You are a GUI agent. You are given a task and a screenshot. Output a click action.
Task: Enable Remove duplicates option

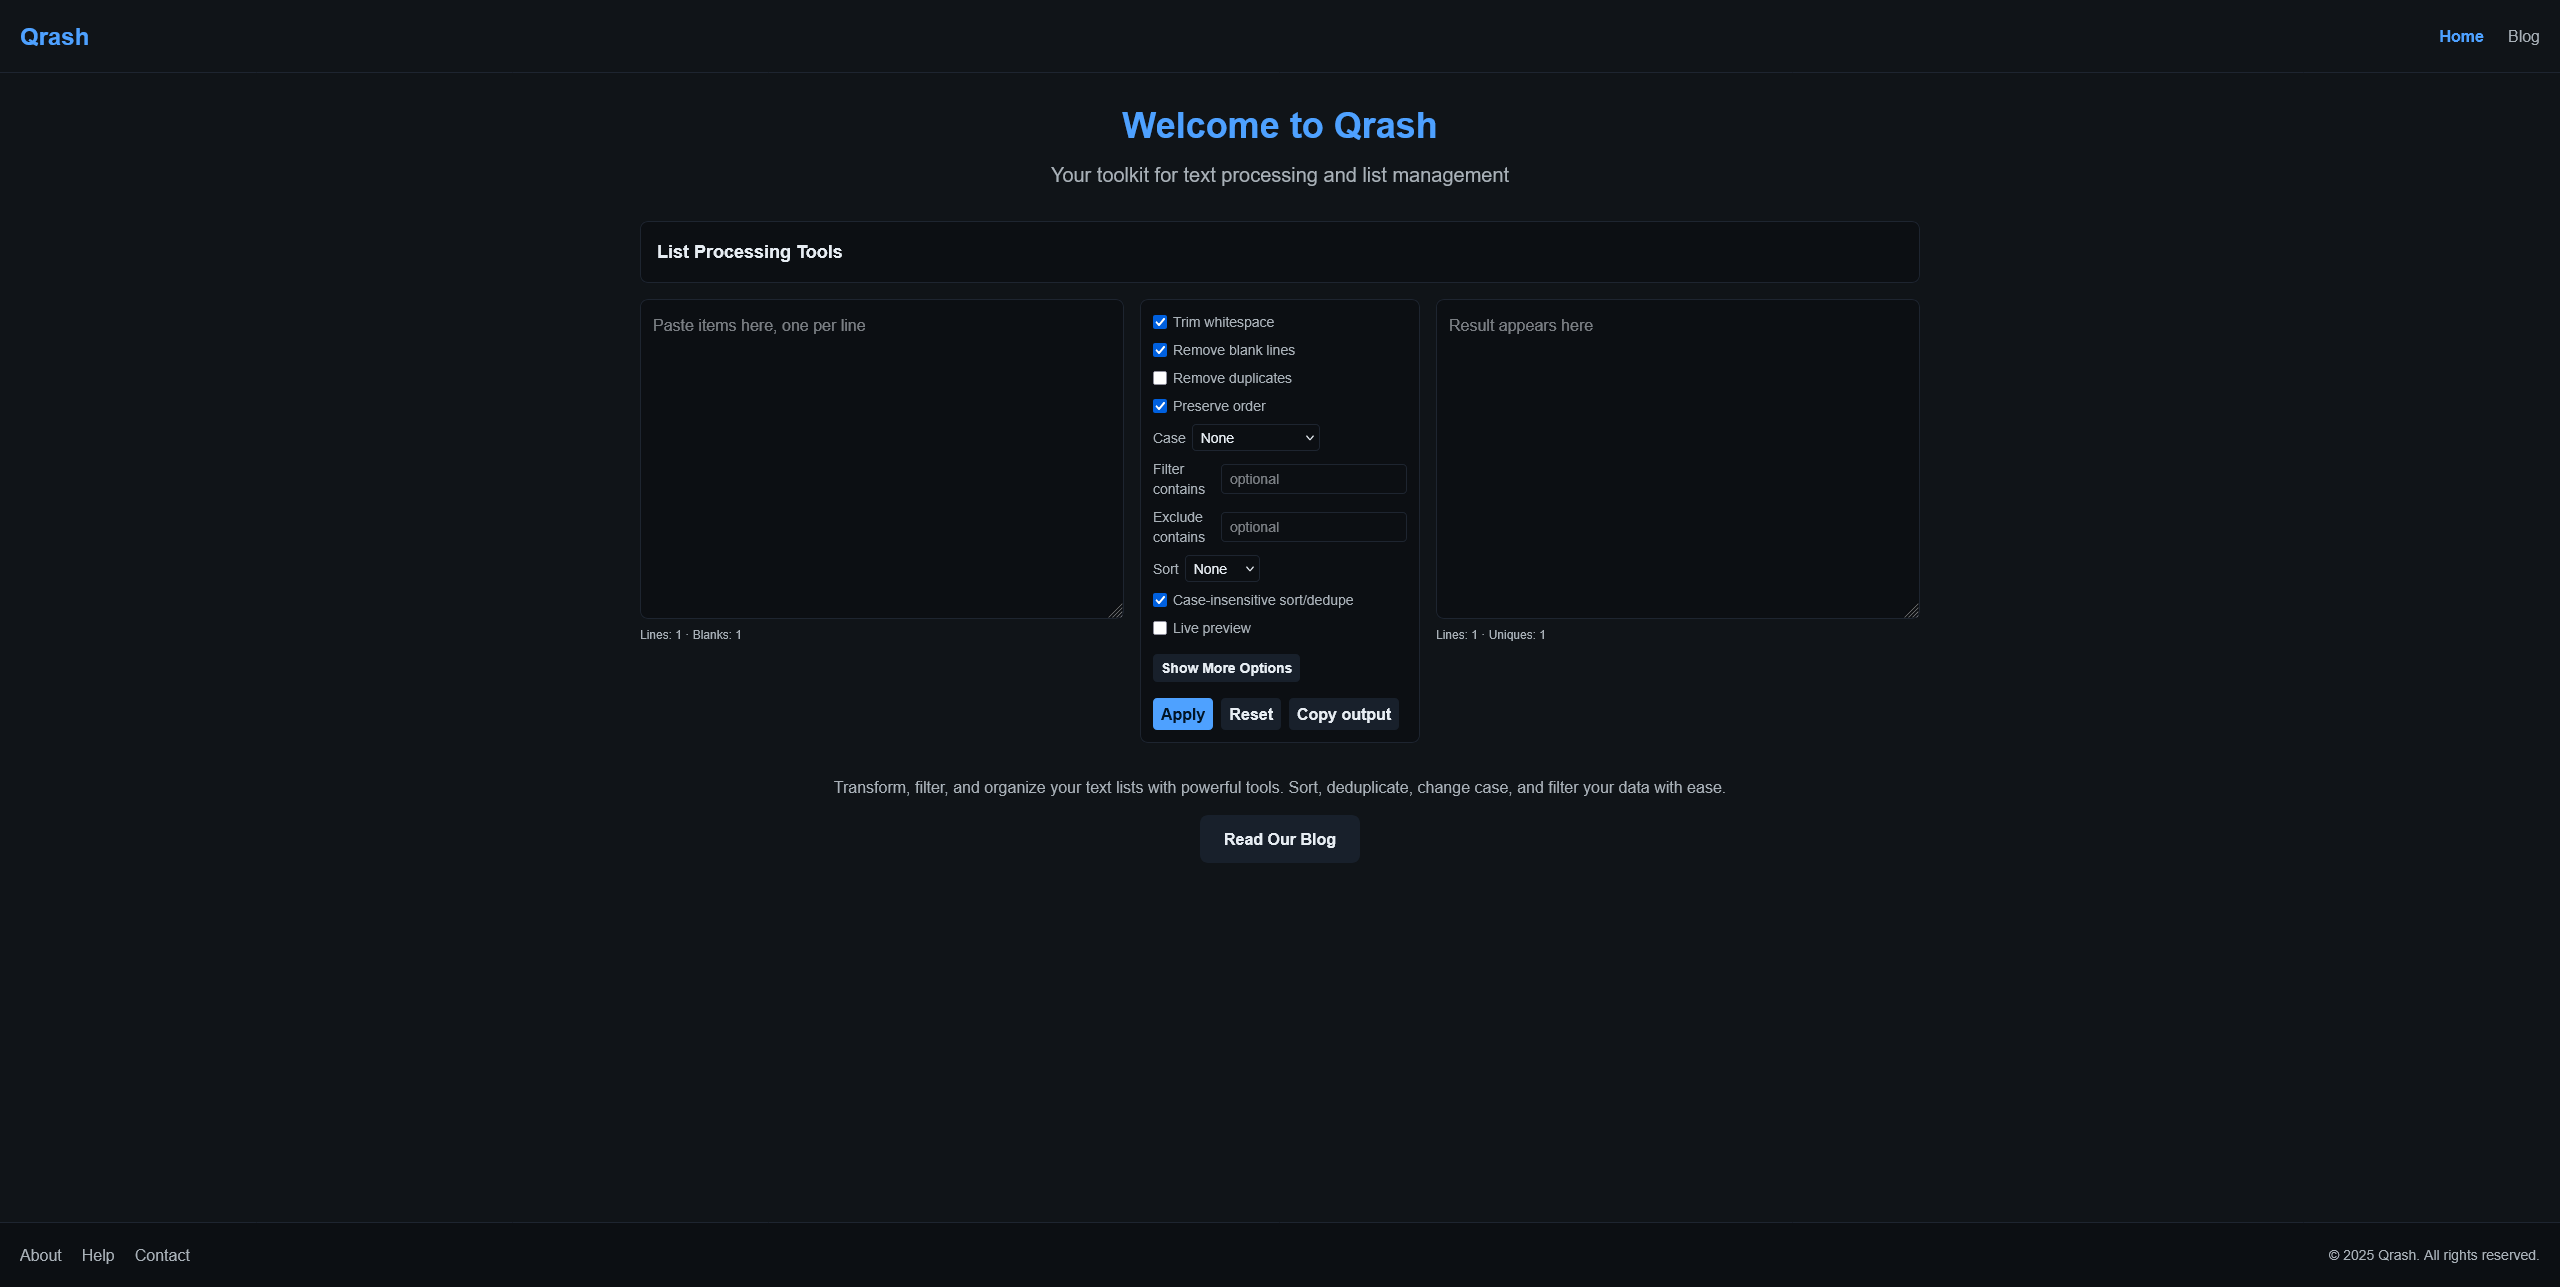coord(1160,378)
